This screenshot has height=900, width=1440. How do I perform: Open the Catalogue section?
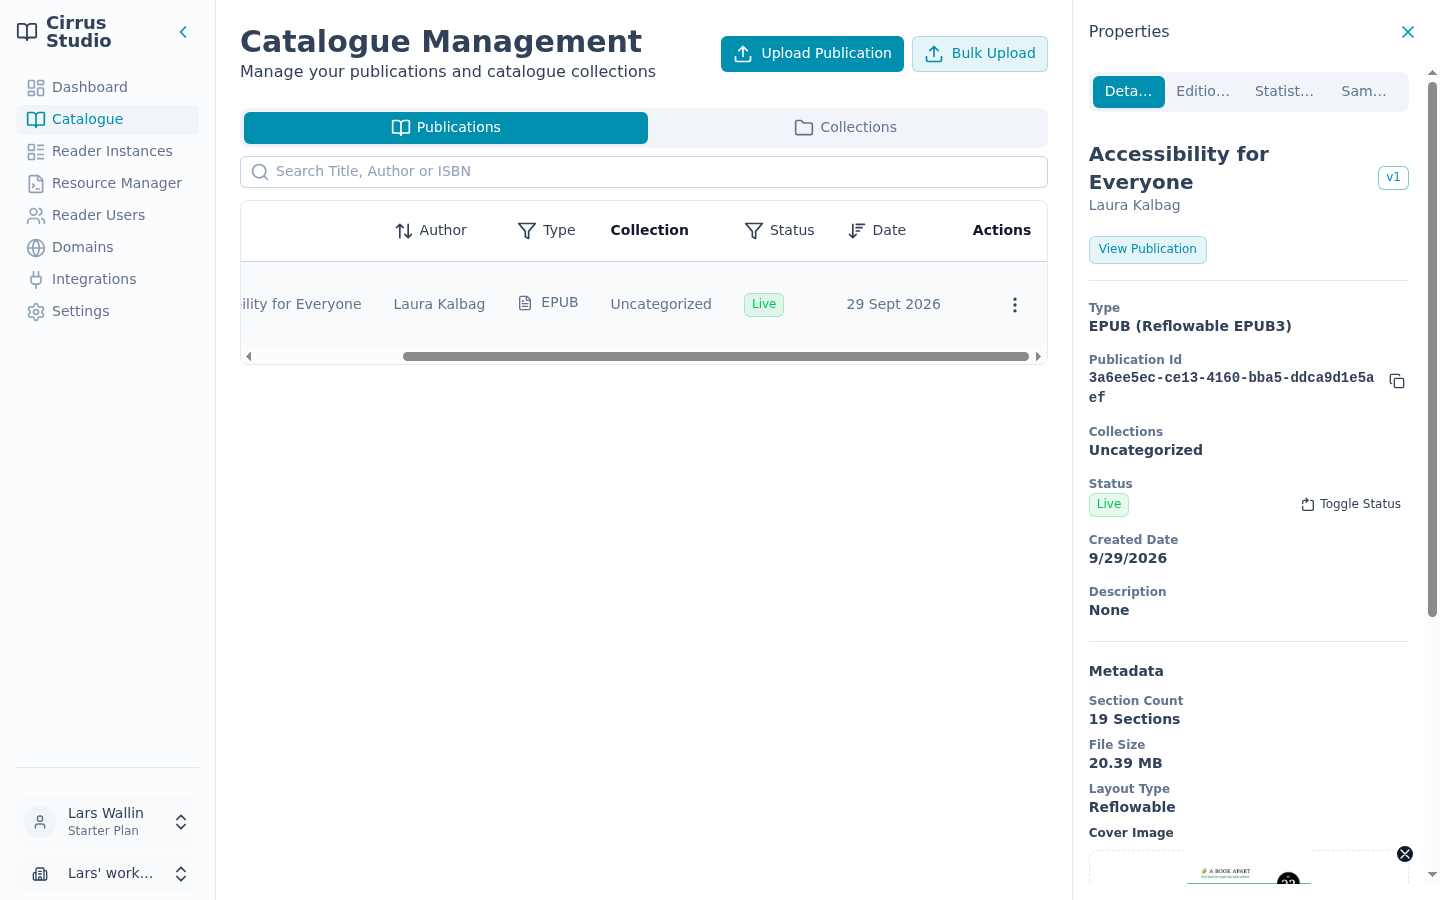pos(107,119)
